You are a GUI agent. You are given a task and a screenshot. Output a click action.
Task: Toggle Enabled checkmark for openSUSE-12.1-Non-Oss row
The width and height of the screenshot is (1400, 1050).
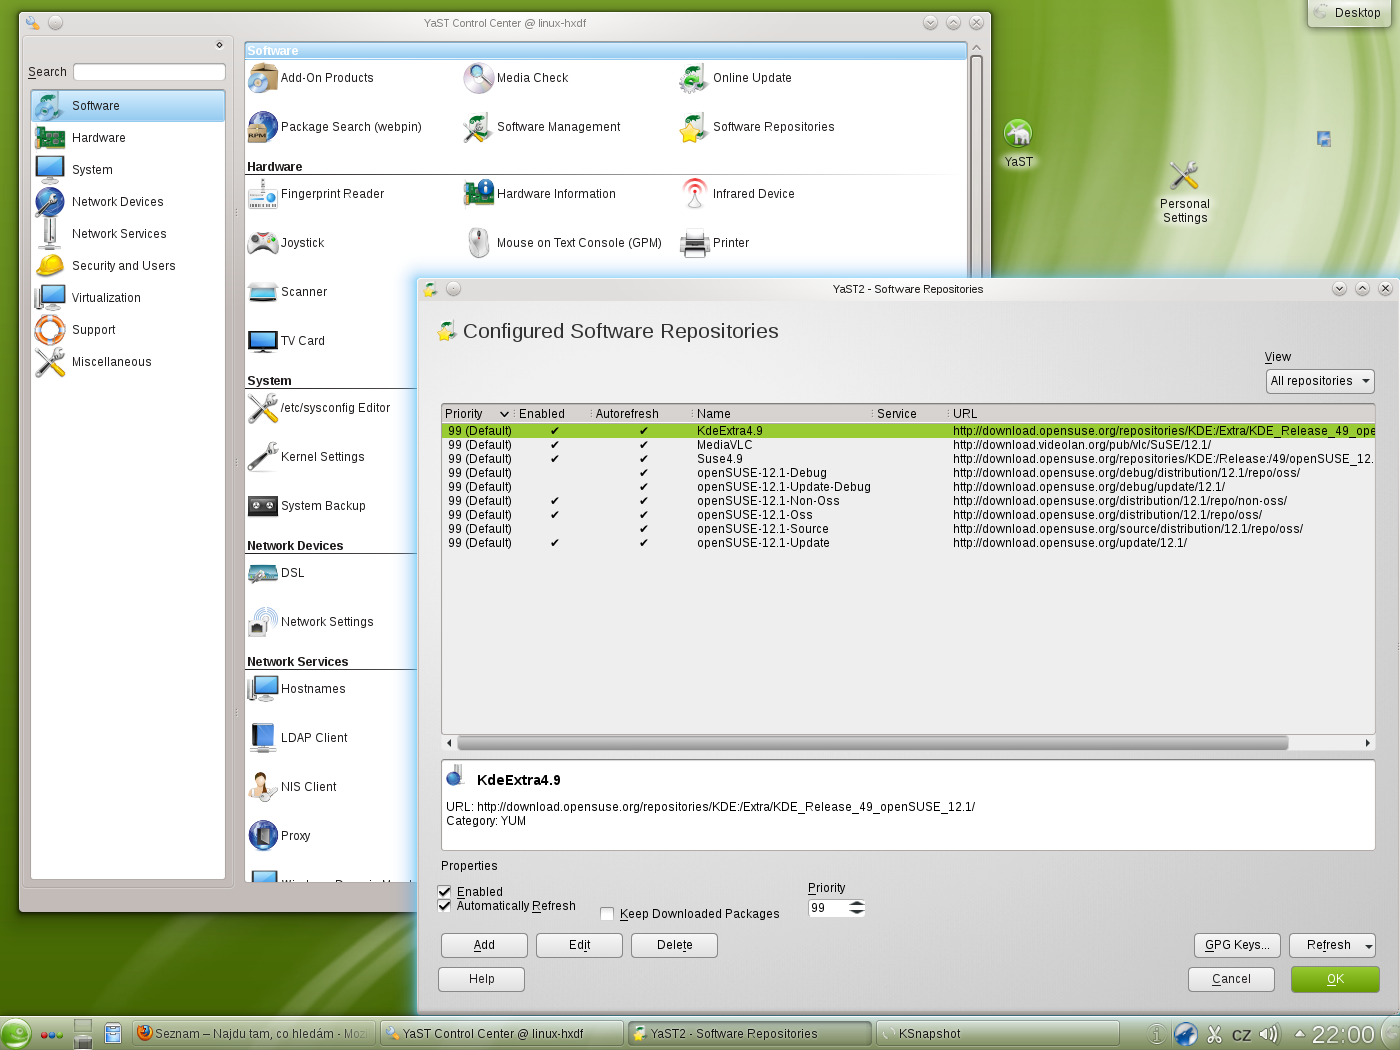(x=555, y=501)
